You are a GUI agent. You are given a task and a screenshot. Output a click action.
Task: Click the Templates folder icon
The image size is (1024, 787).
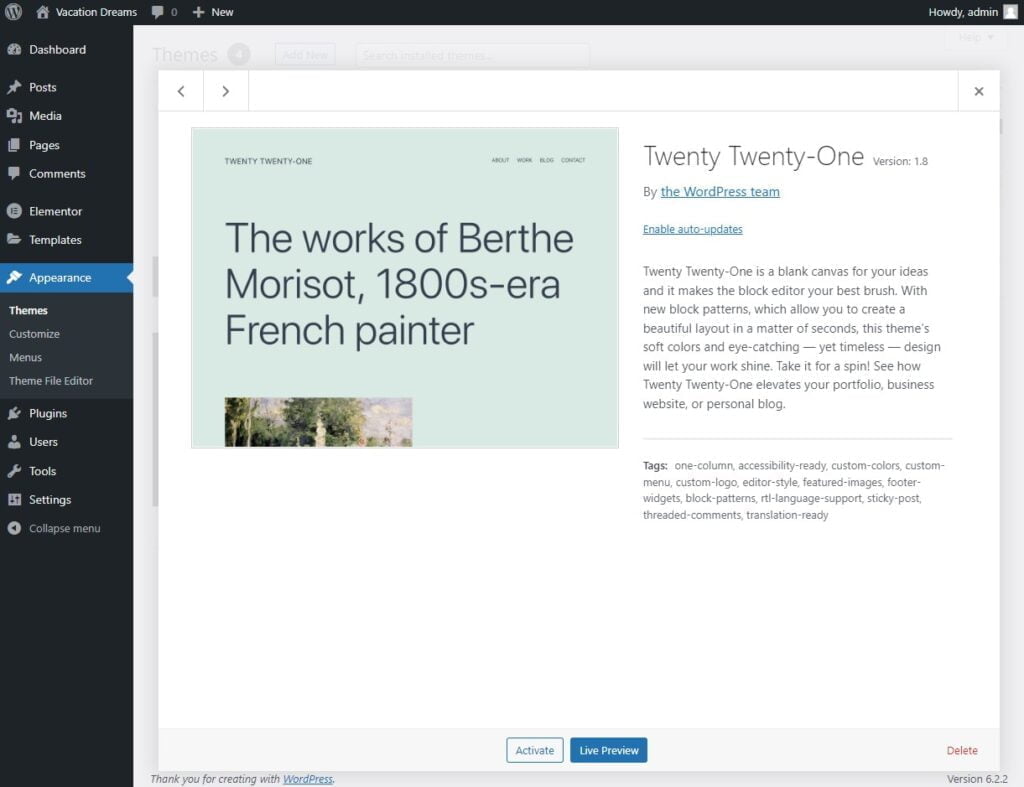tap(14, 239)
